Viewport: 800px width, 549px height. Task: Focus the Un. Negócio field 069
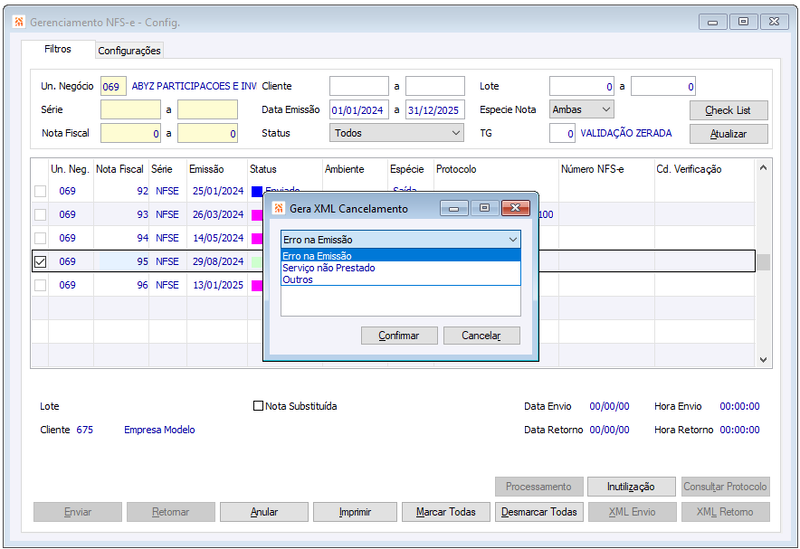pyautogui.click(x=113, y=86)
